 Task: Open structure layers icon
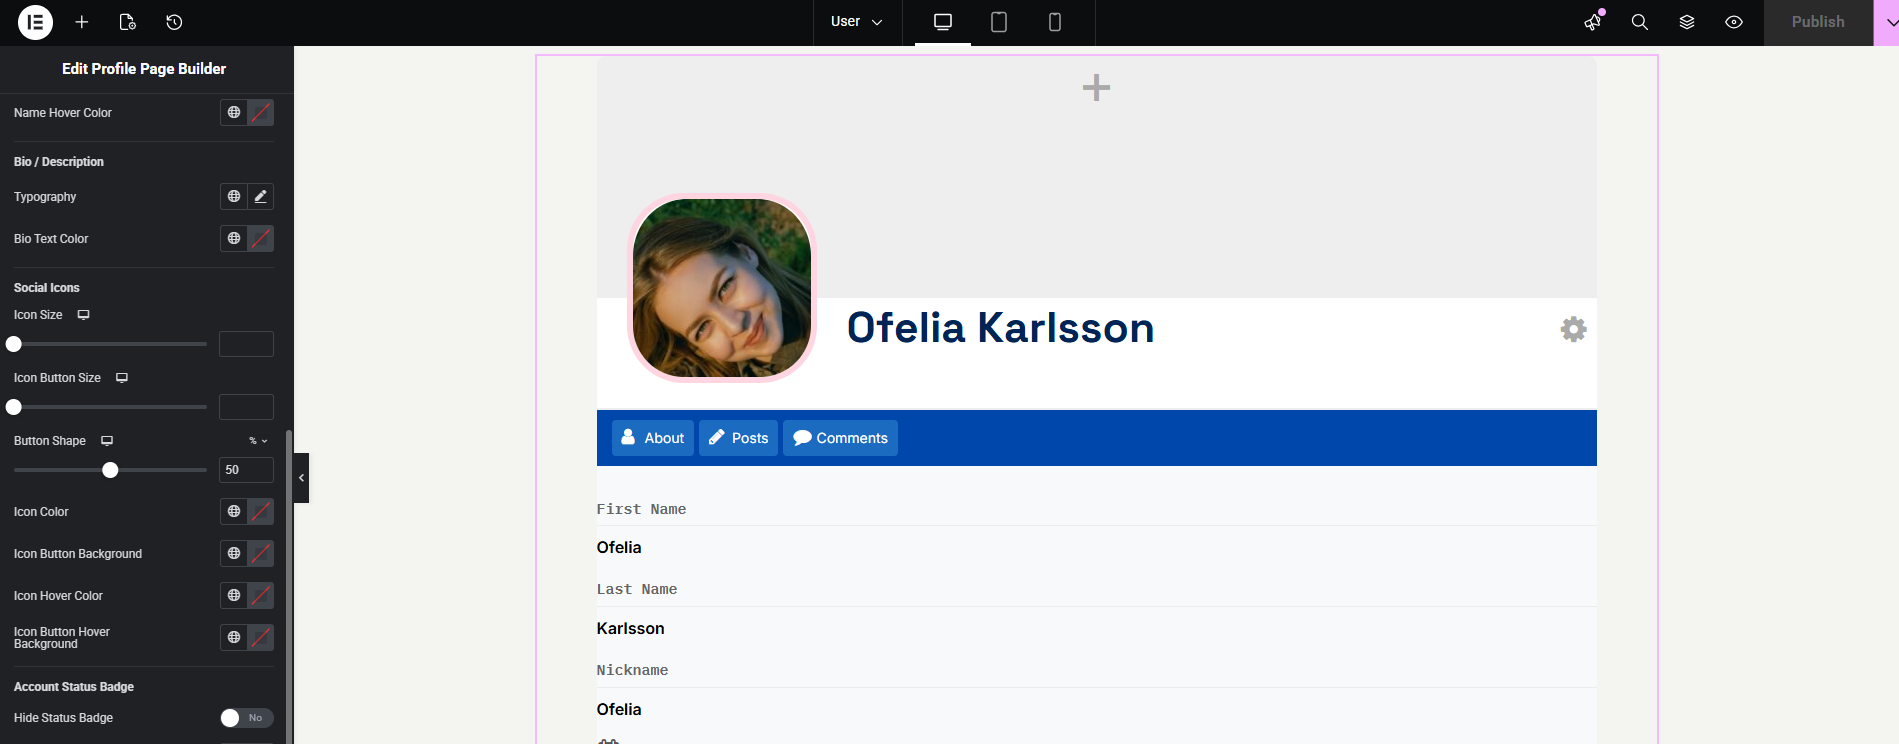[1687, 22]
